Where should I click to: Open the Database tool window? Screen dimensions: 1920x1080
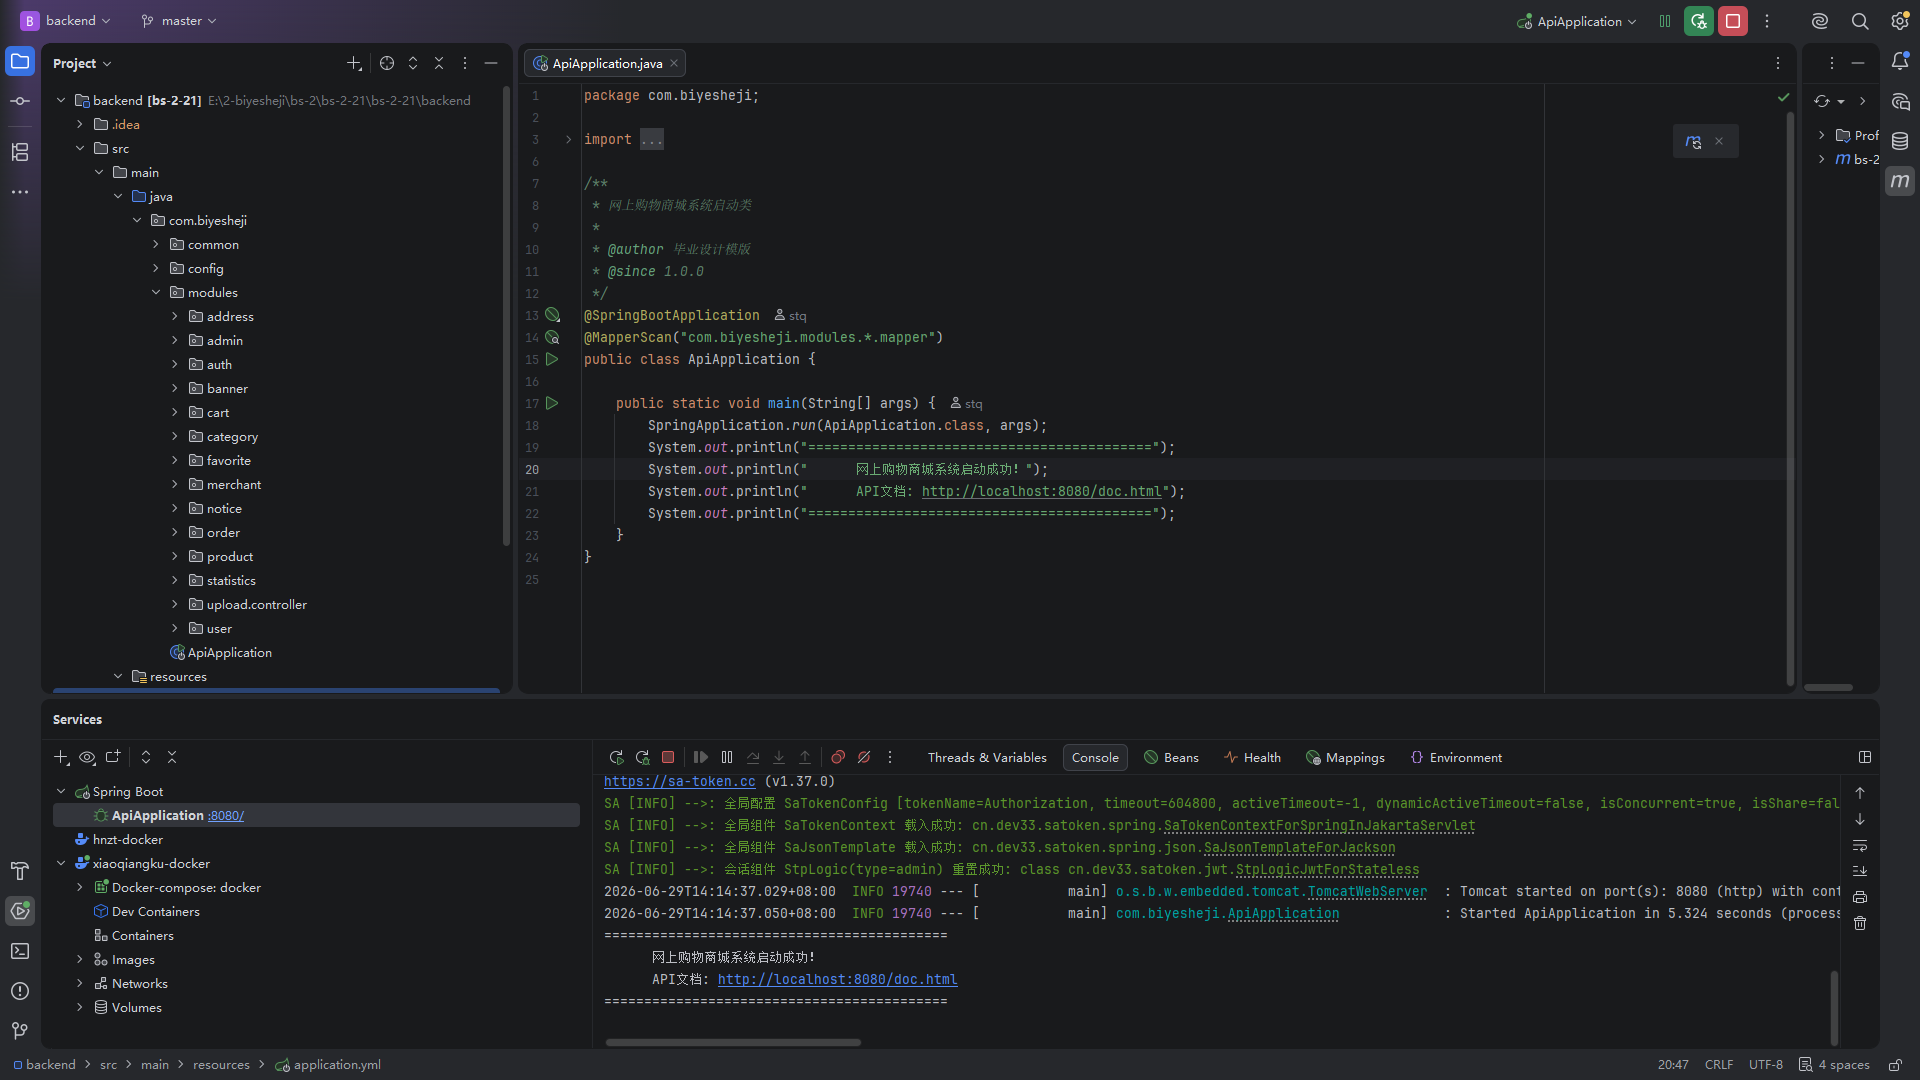(1900, 141)
